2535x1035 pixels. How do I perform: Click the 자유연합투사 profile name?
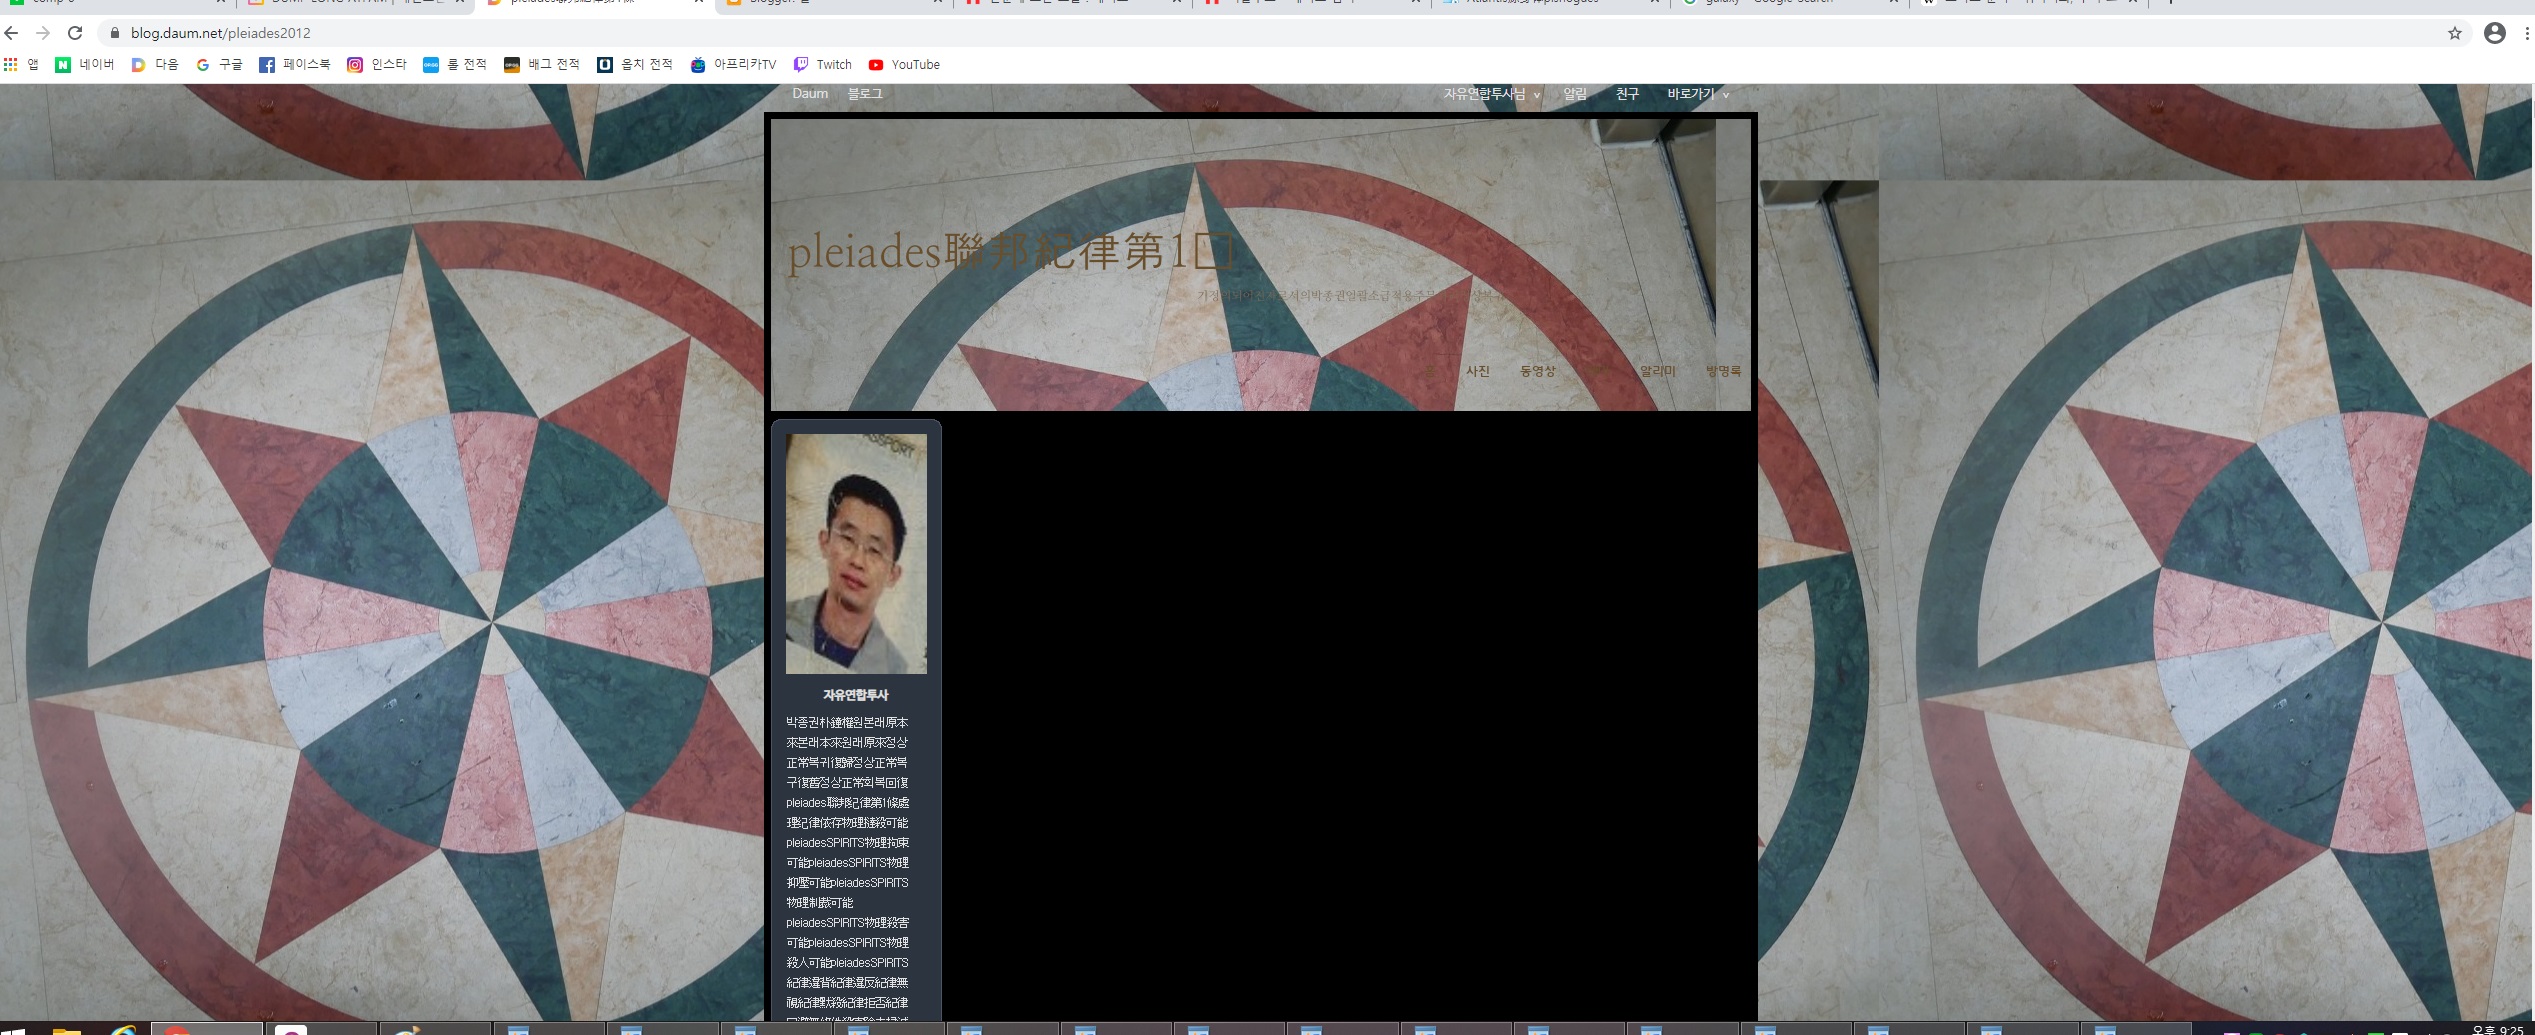(855, 695)
